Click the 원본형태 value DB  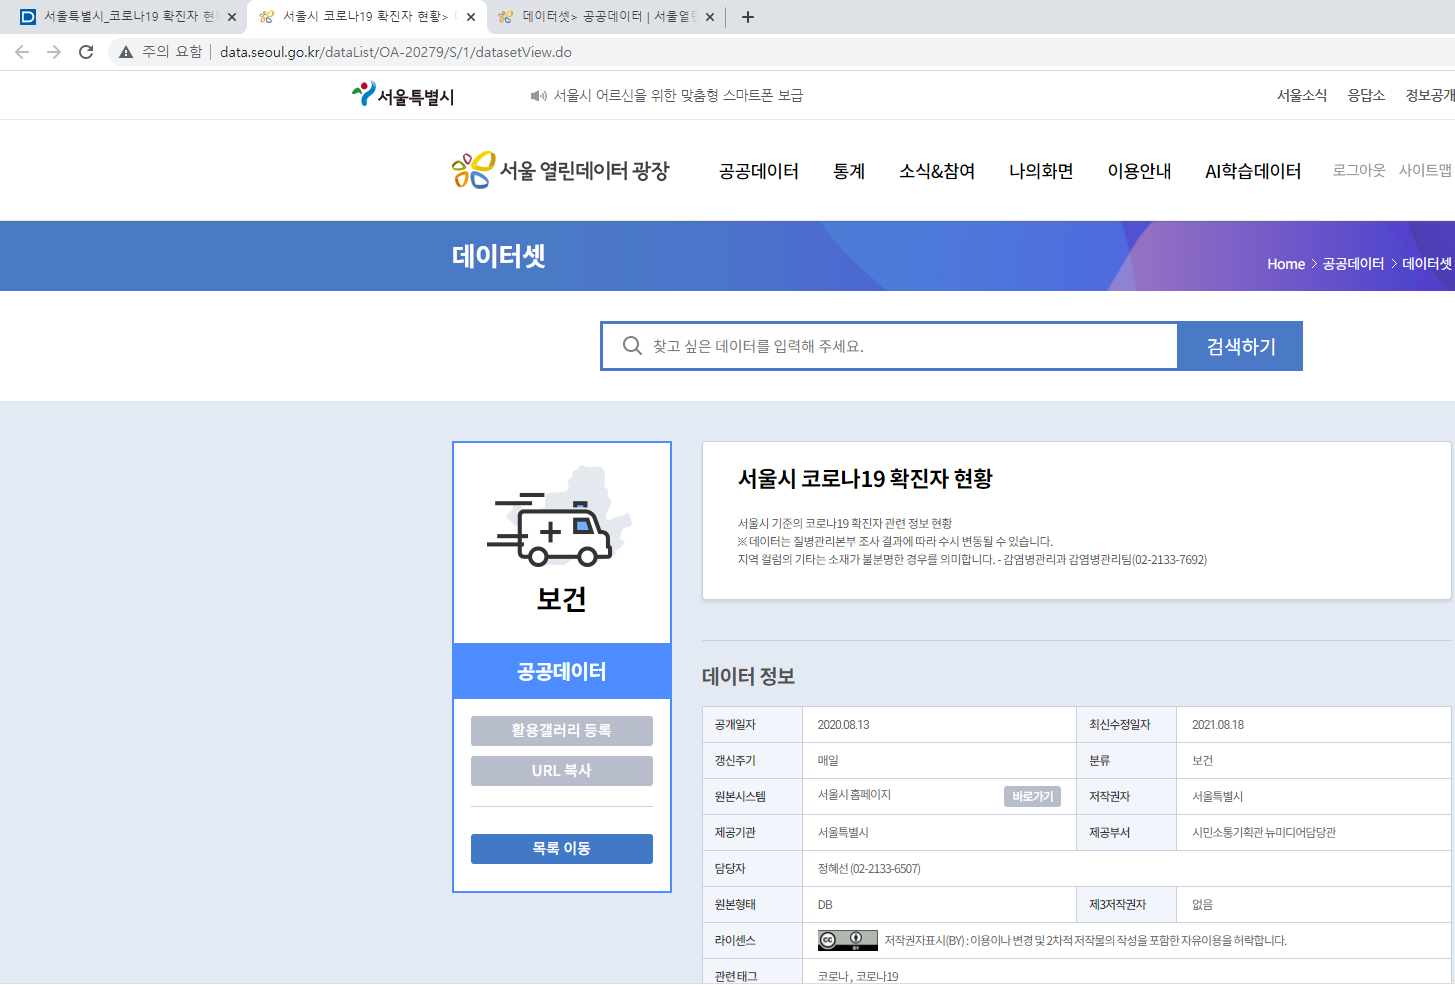pyautogui.click(x=825, y=905)
